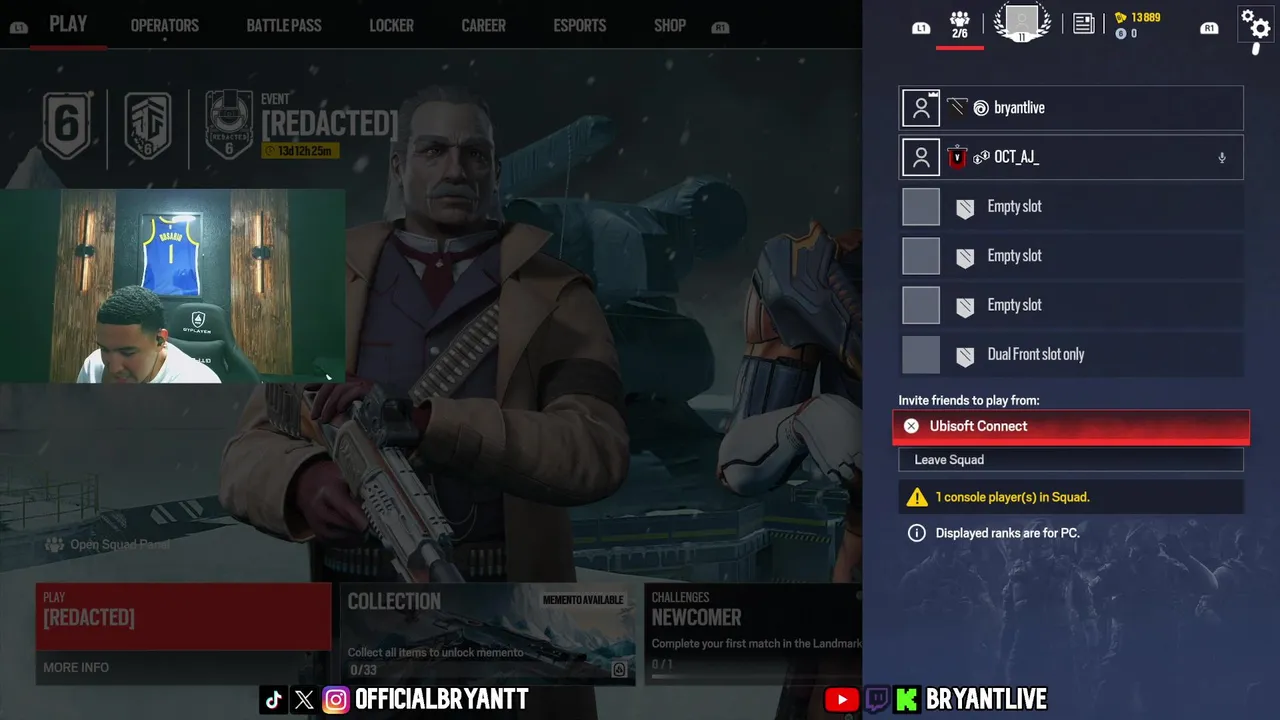Click the Siege Cup shield emblem

(x=147, y=125)
